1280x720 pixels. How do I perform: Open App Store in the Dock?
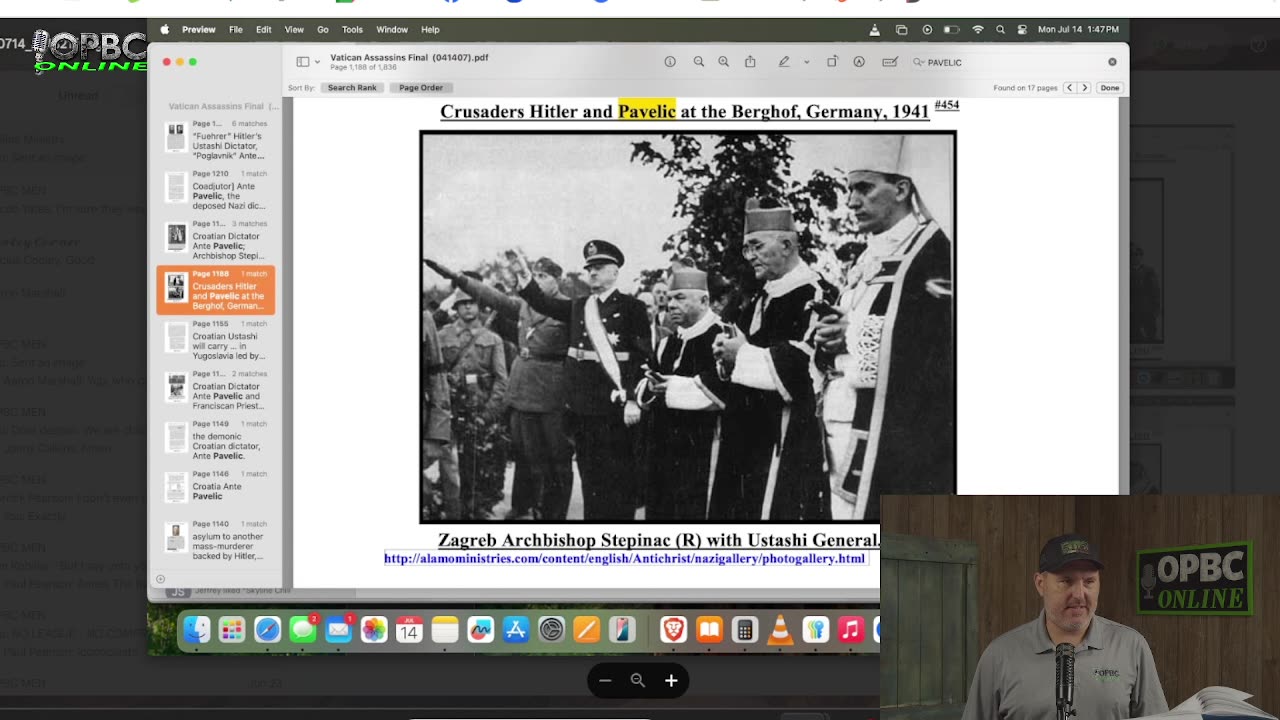click(x=516, y=629)
